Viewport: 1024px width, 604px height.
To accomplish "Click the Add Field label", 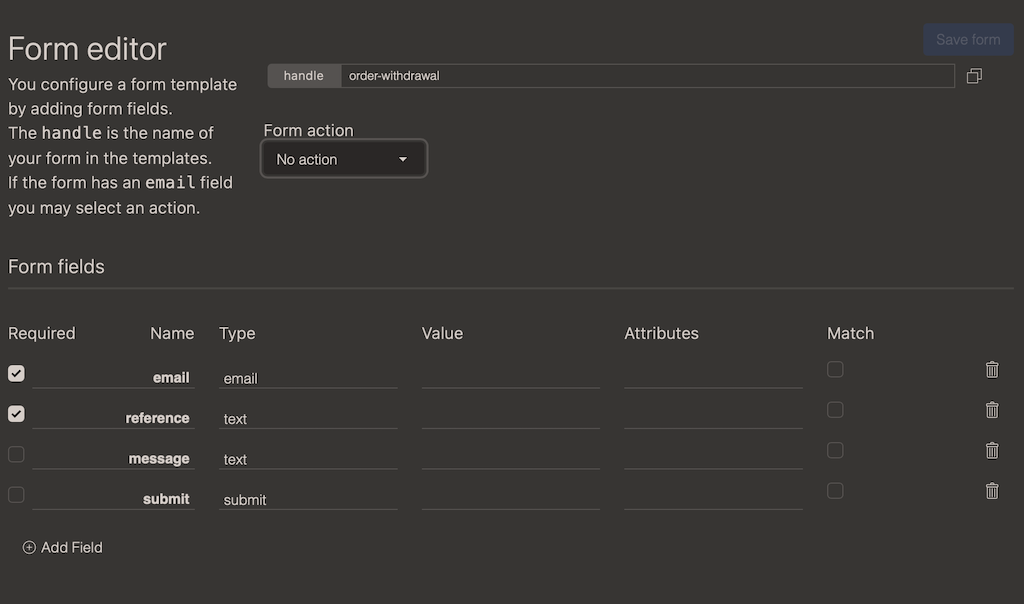I will tap(72, 547).
